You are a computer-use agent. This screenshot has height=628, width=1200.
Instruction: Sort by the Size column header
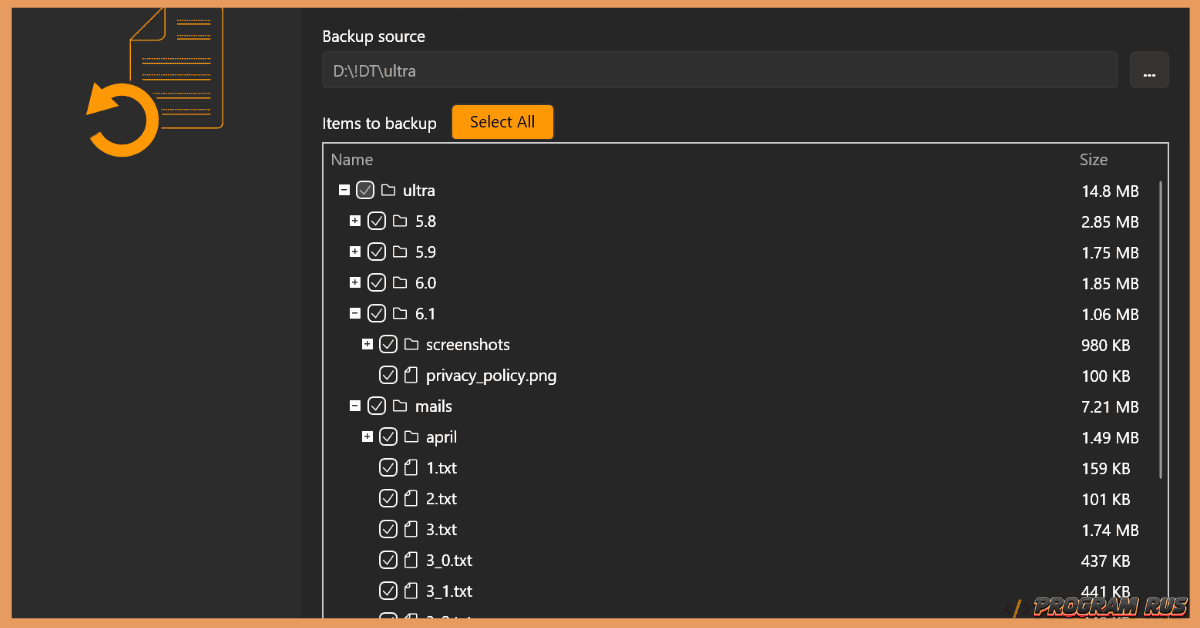click(1093, 159)
